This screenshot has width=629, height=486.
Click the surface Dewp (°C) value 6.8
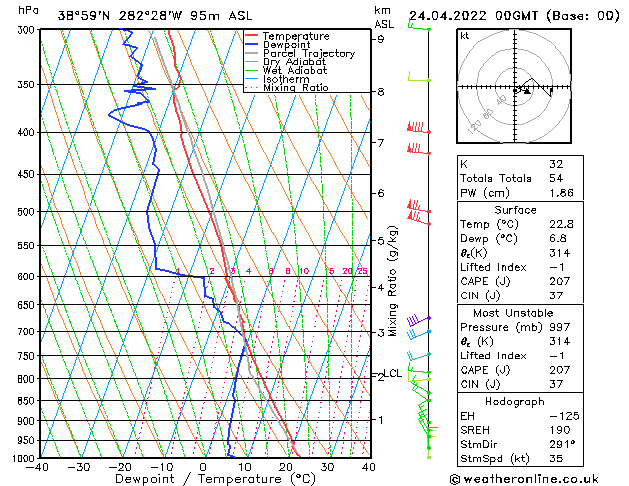558,239
